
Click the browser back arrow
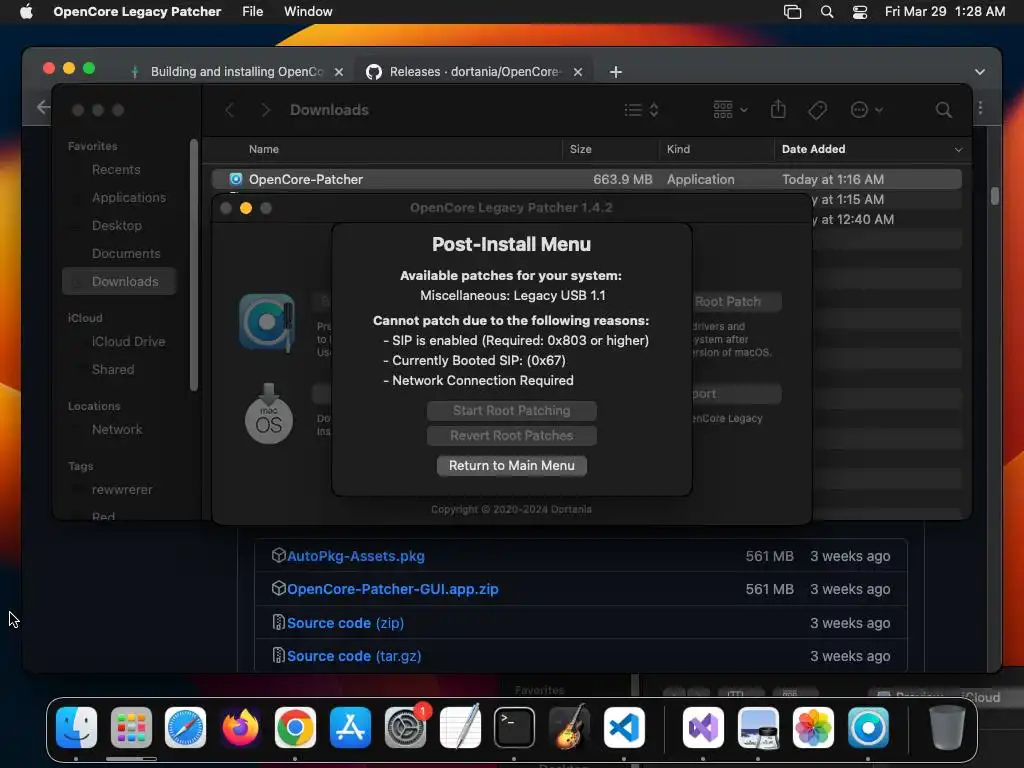click(x=43, y=107)
